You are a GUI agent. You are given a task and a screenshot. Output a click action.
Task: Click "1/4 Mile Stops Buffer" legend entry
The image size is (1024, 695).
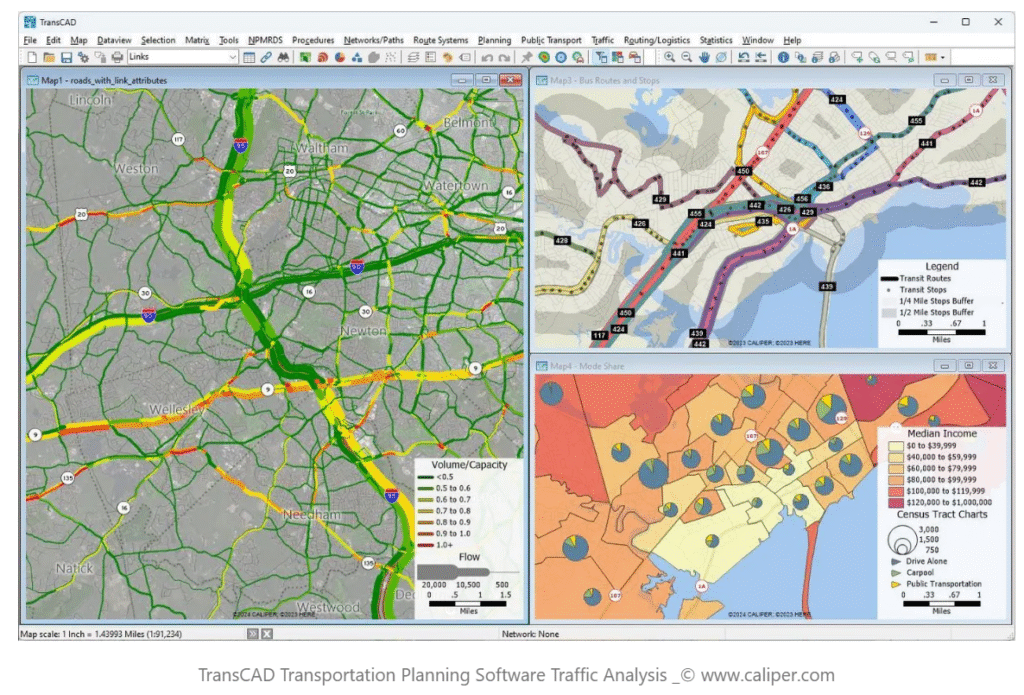coord(936,301)
